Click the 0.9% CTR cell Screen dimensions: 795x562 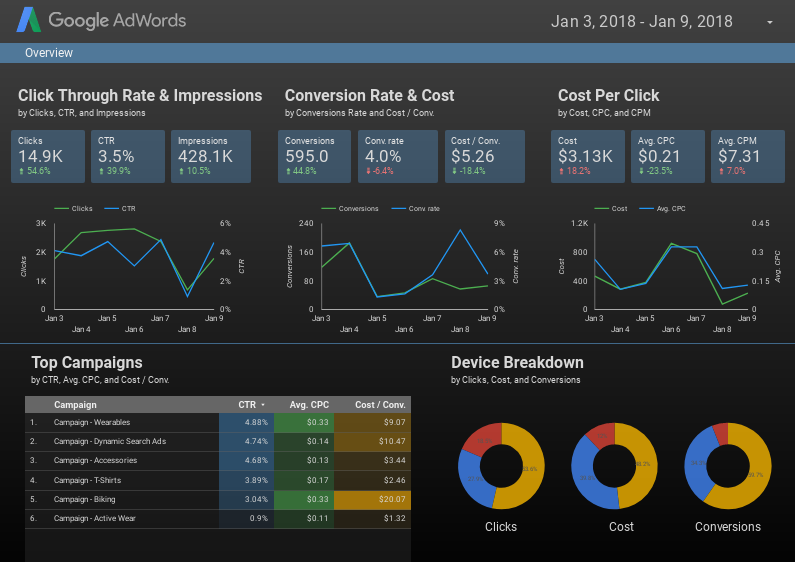pyautogui.click(x=246, y=518)
